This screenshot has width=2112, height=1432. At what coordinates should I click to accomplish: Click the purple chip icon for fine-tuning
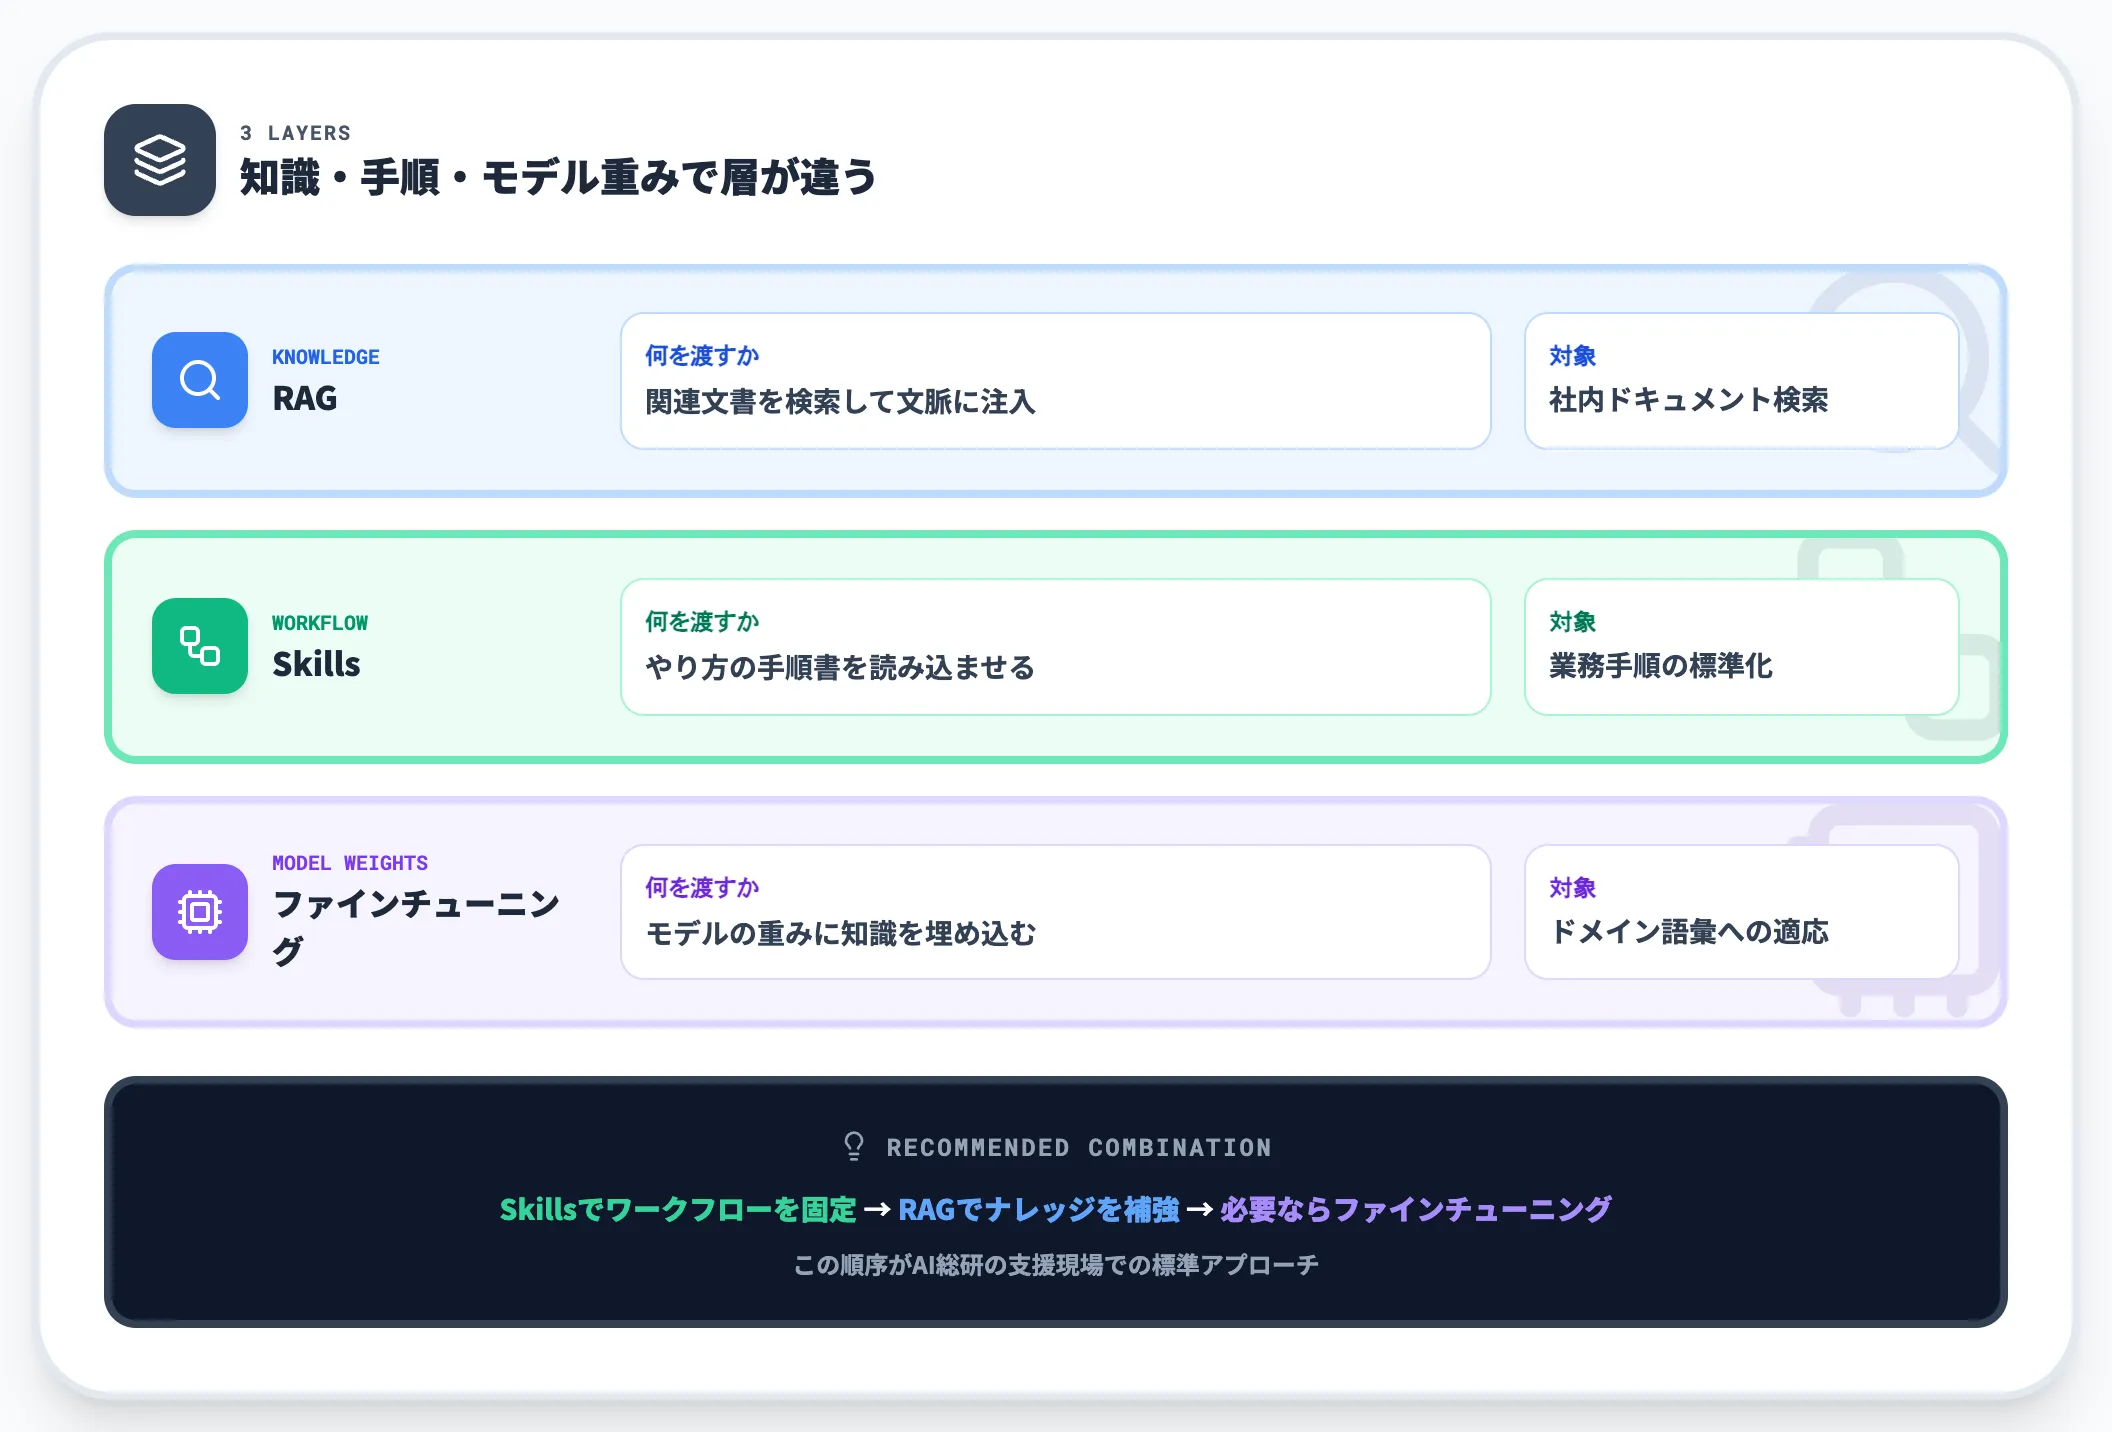(200, 912)
